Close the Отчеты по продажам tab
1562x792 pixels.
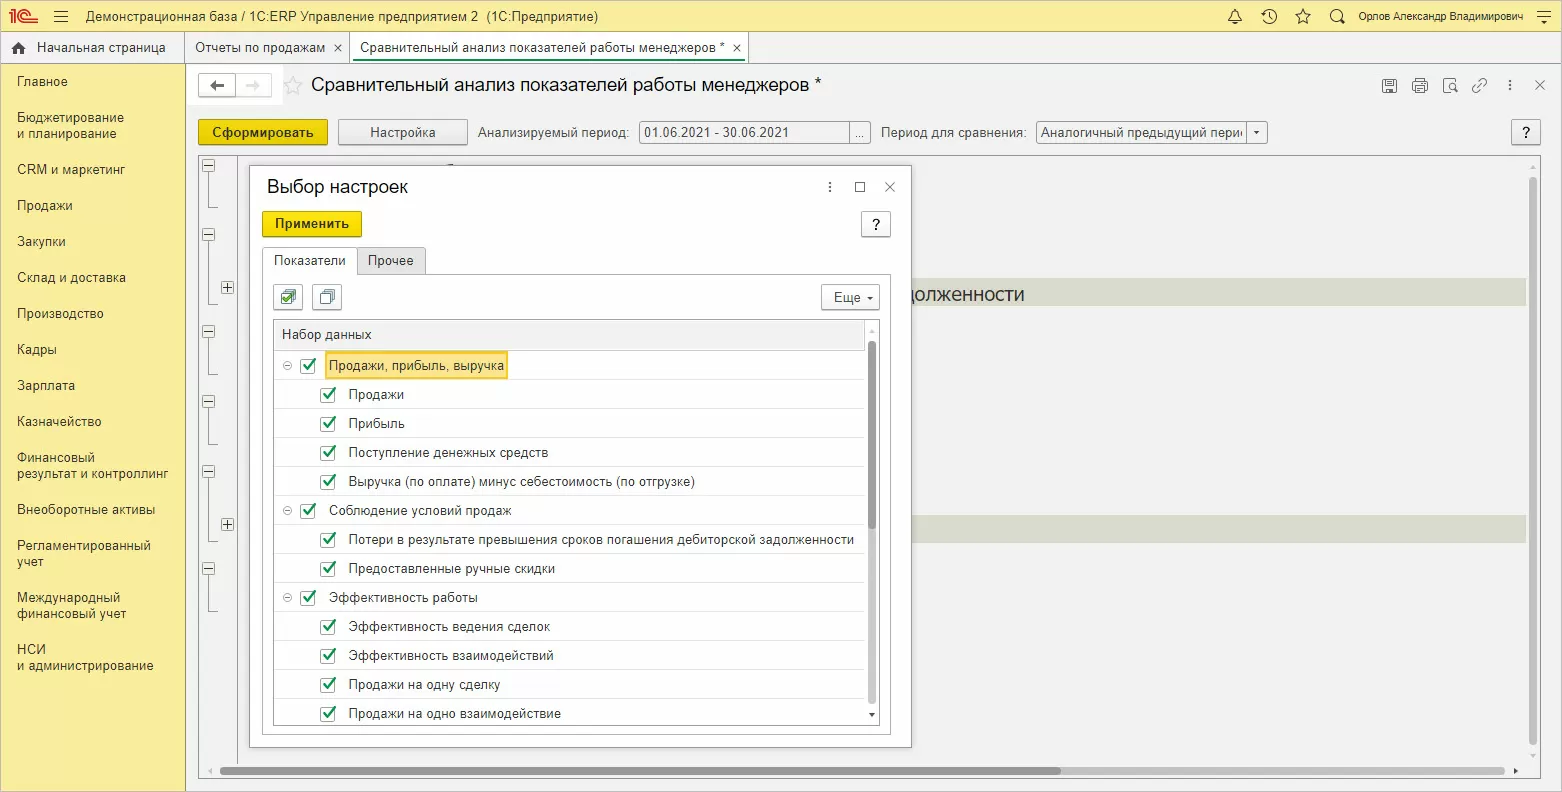click(x=338, y=48)
